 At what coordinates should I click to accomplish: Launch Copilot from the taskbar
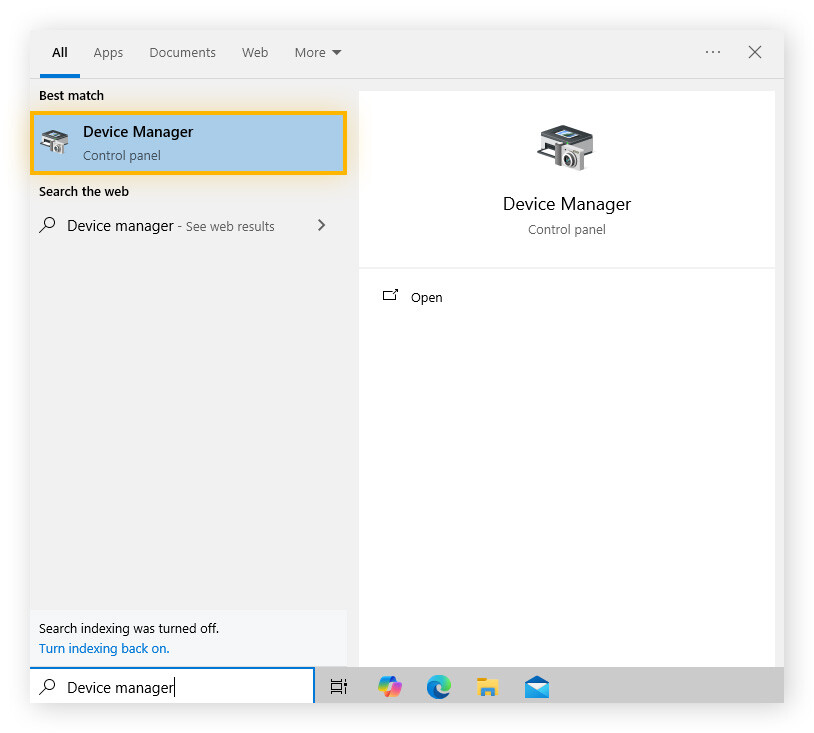pyautogui.click(x=390, y=687)
